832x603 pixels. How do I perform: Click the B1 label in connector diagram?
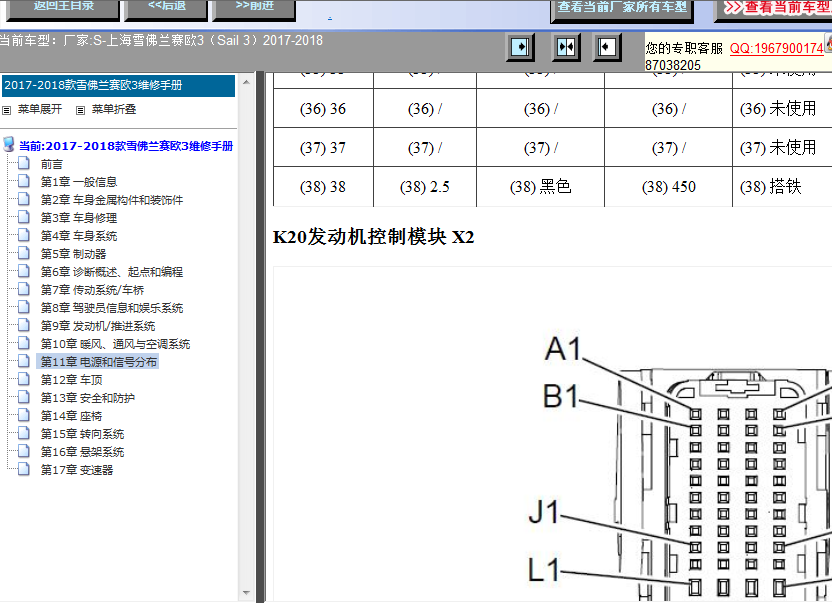tap(560, 396)
